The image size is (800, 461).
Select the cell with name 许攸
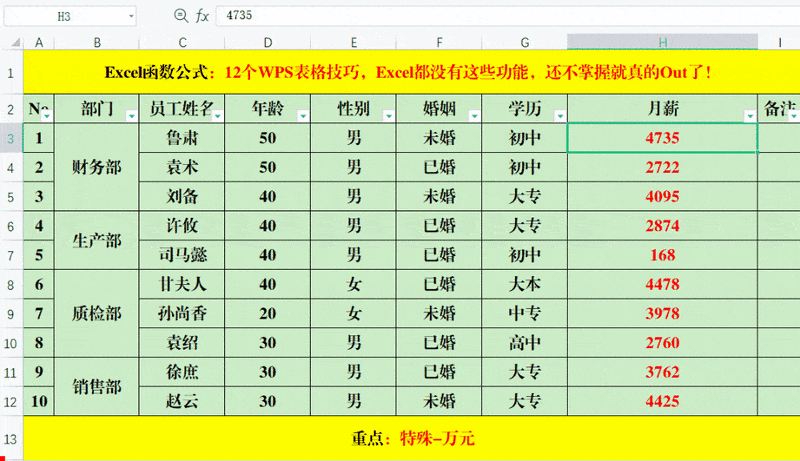tap(182, 225)
